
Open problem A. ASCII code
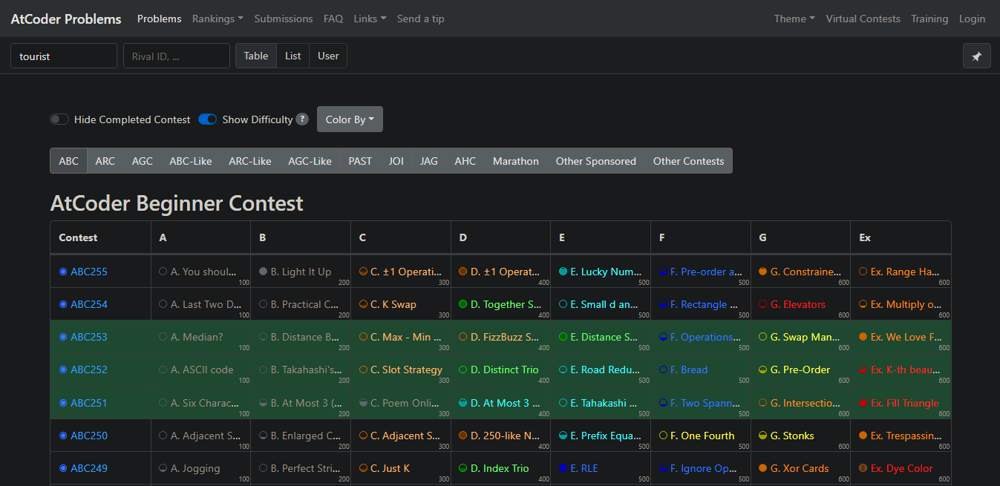point(202,370)
